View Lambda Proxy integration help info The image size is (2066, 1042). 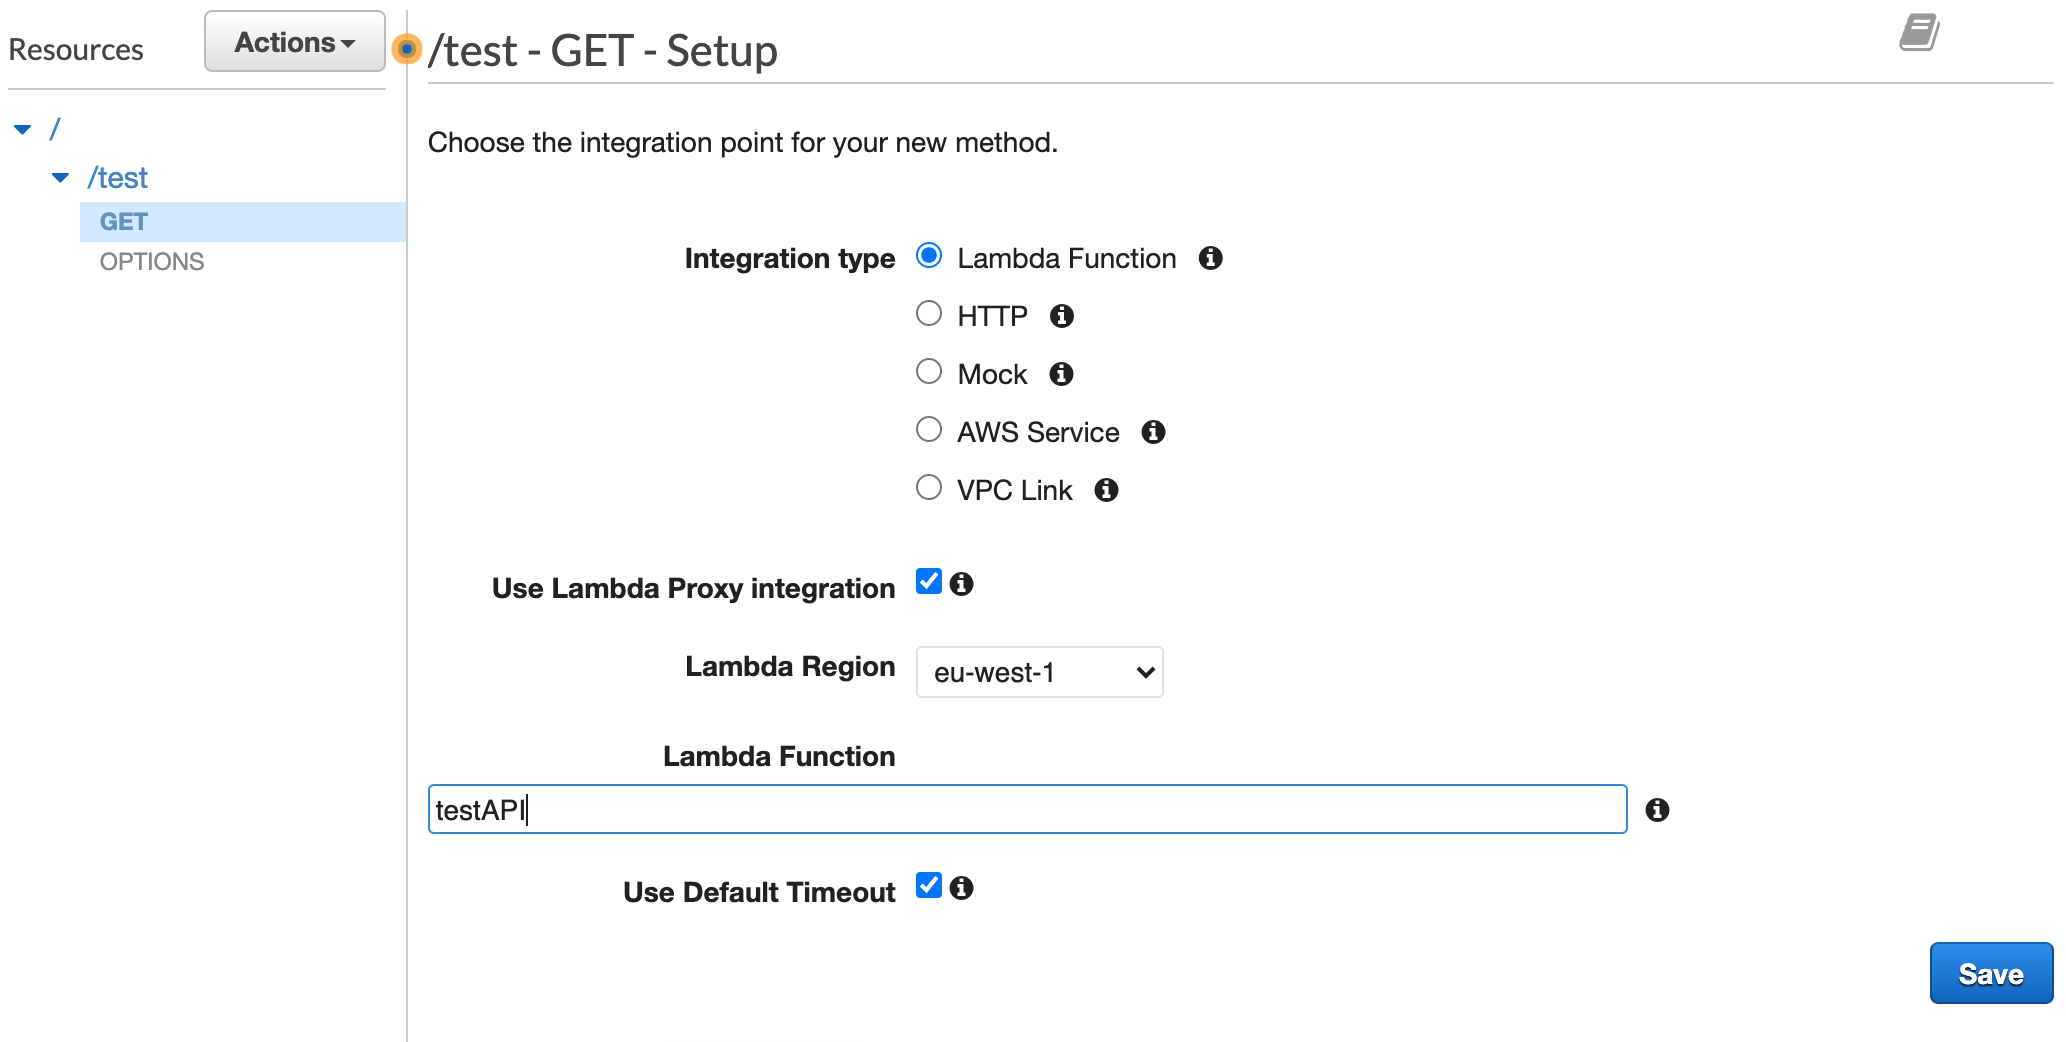coord(961,584)
